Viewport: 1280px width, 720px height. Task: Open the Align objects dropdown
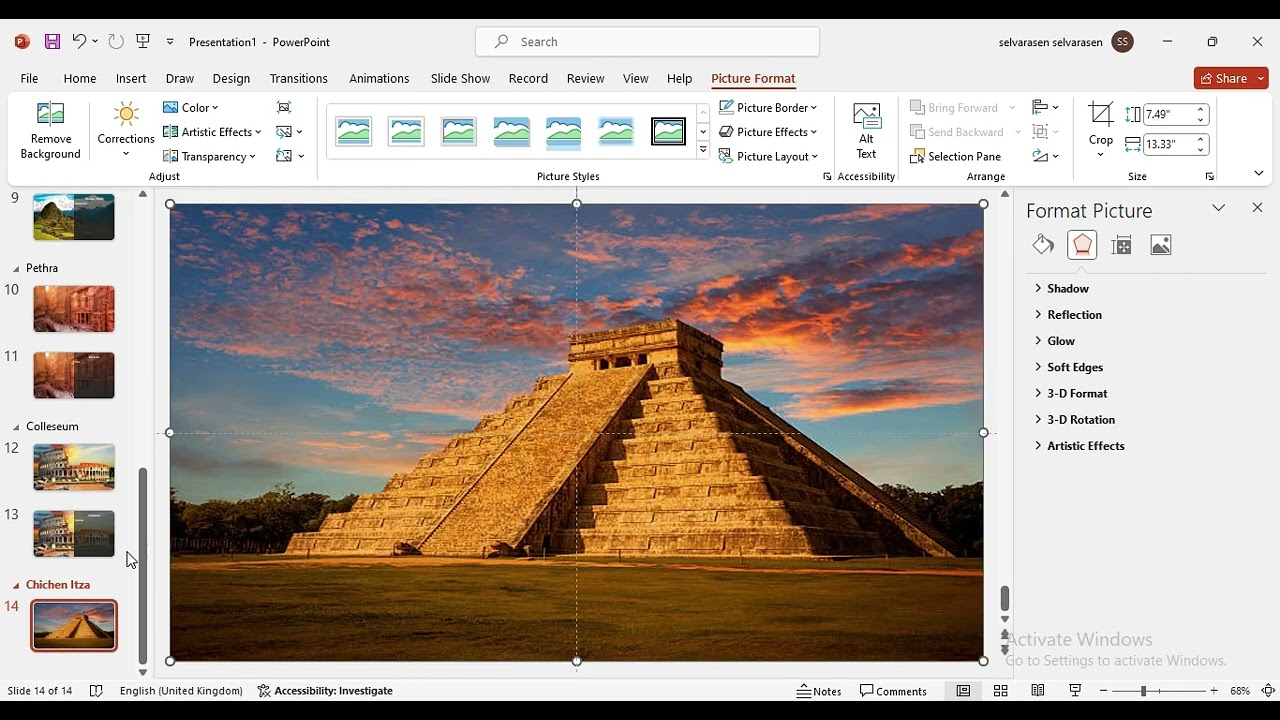click(1046, 107)
